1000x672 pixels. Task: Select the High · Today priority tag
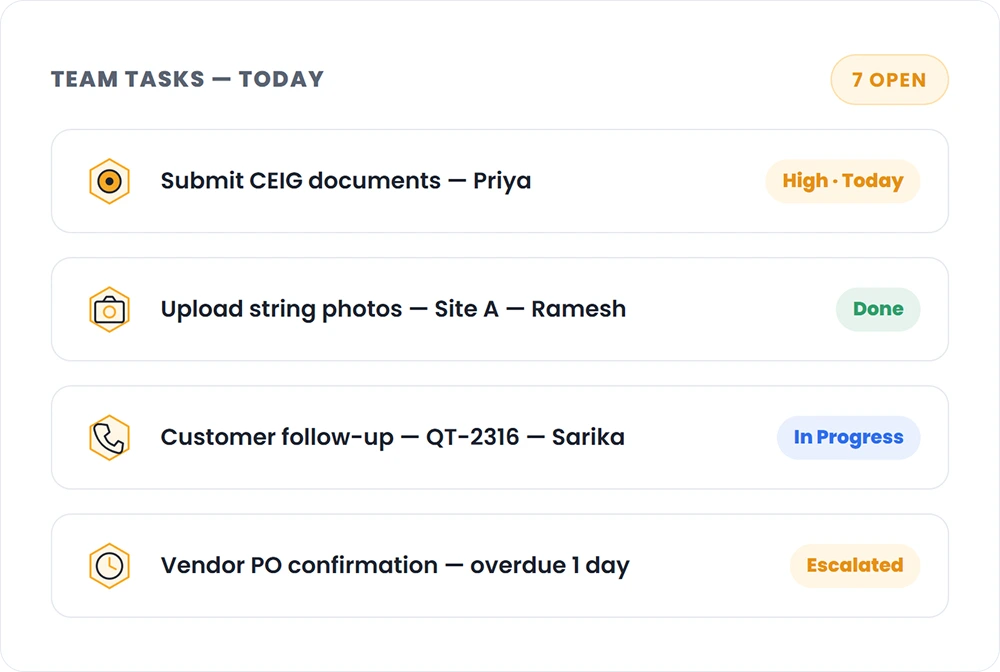tap(842, 181)
